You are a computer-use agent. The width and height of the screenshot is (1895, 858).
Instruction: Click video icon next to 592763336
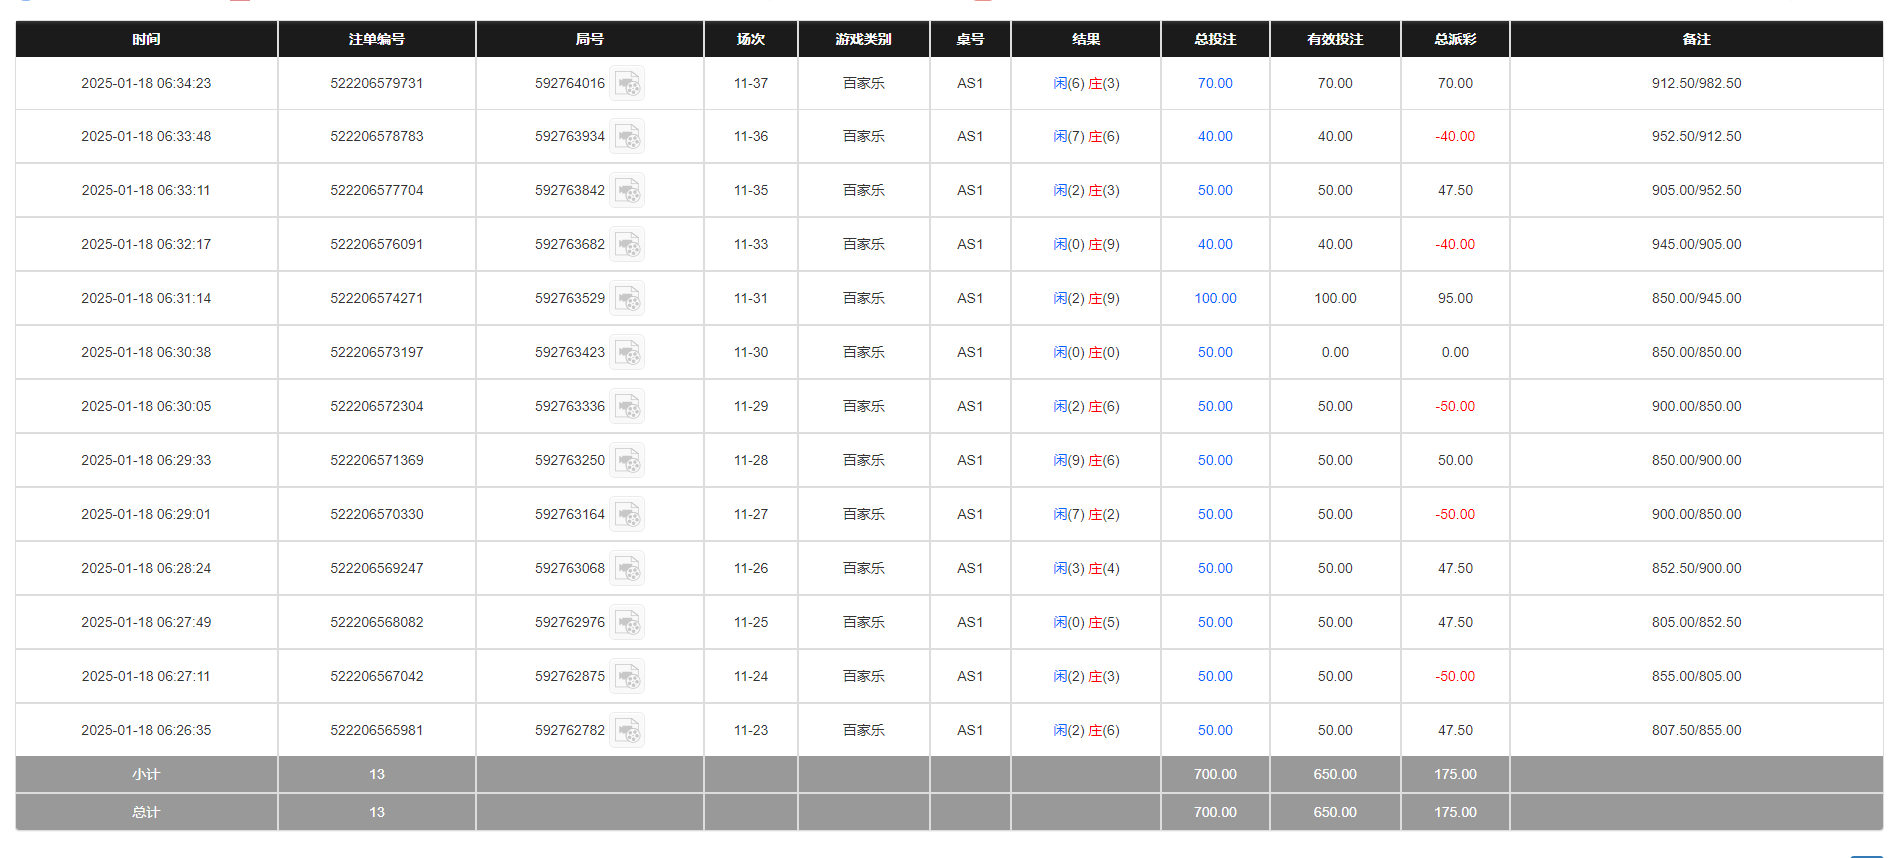point(627,407)
